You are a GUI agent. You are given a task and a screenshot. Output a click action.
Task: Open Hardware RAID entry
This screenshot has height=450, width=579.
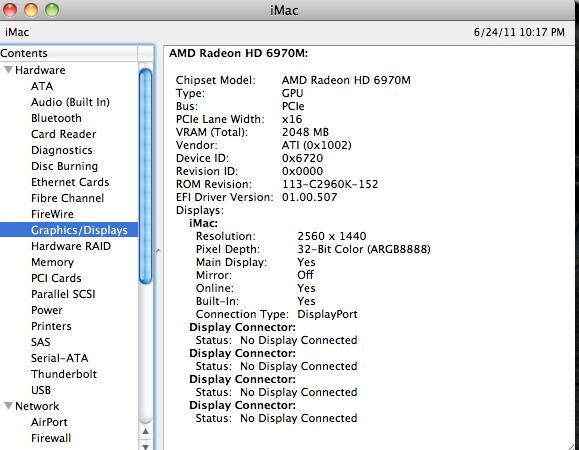(x=71, y=246)
